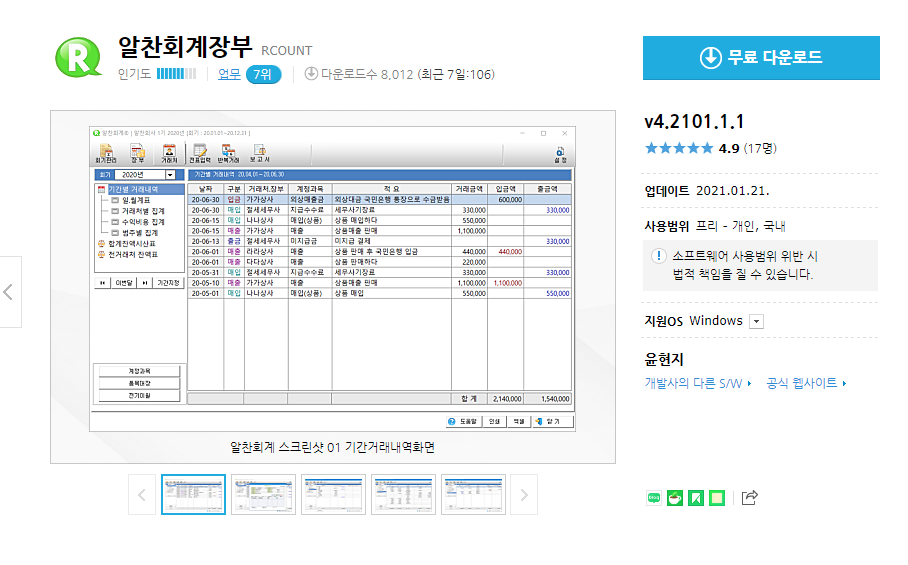The width and height of the screenshot is (908, 565).
Task: Open the green R RCOUNT app logo
Action: pos(78,57)
